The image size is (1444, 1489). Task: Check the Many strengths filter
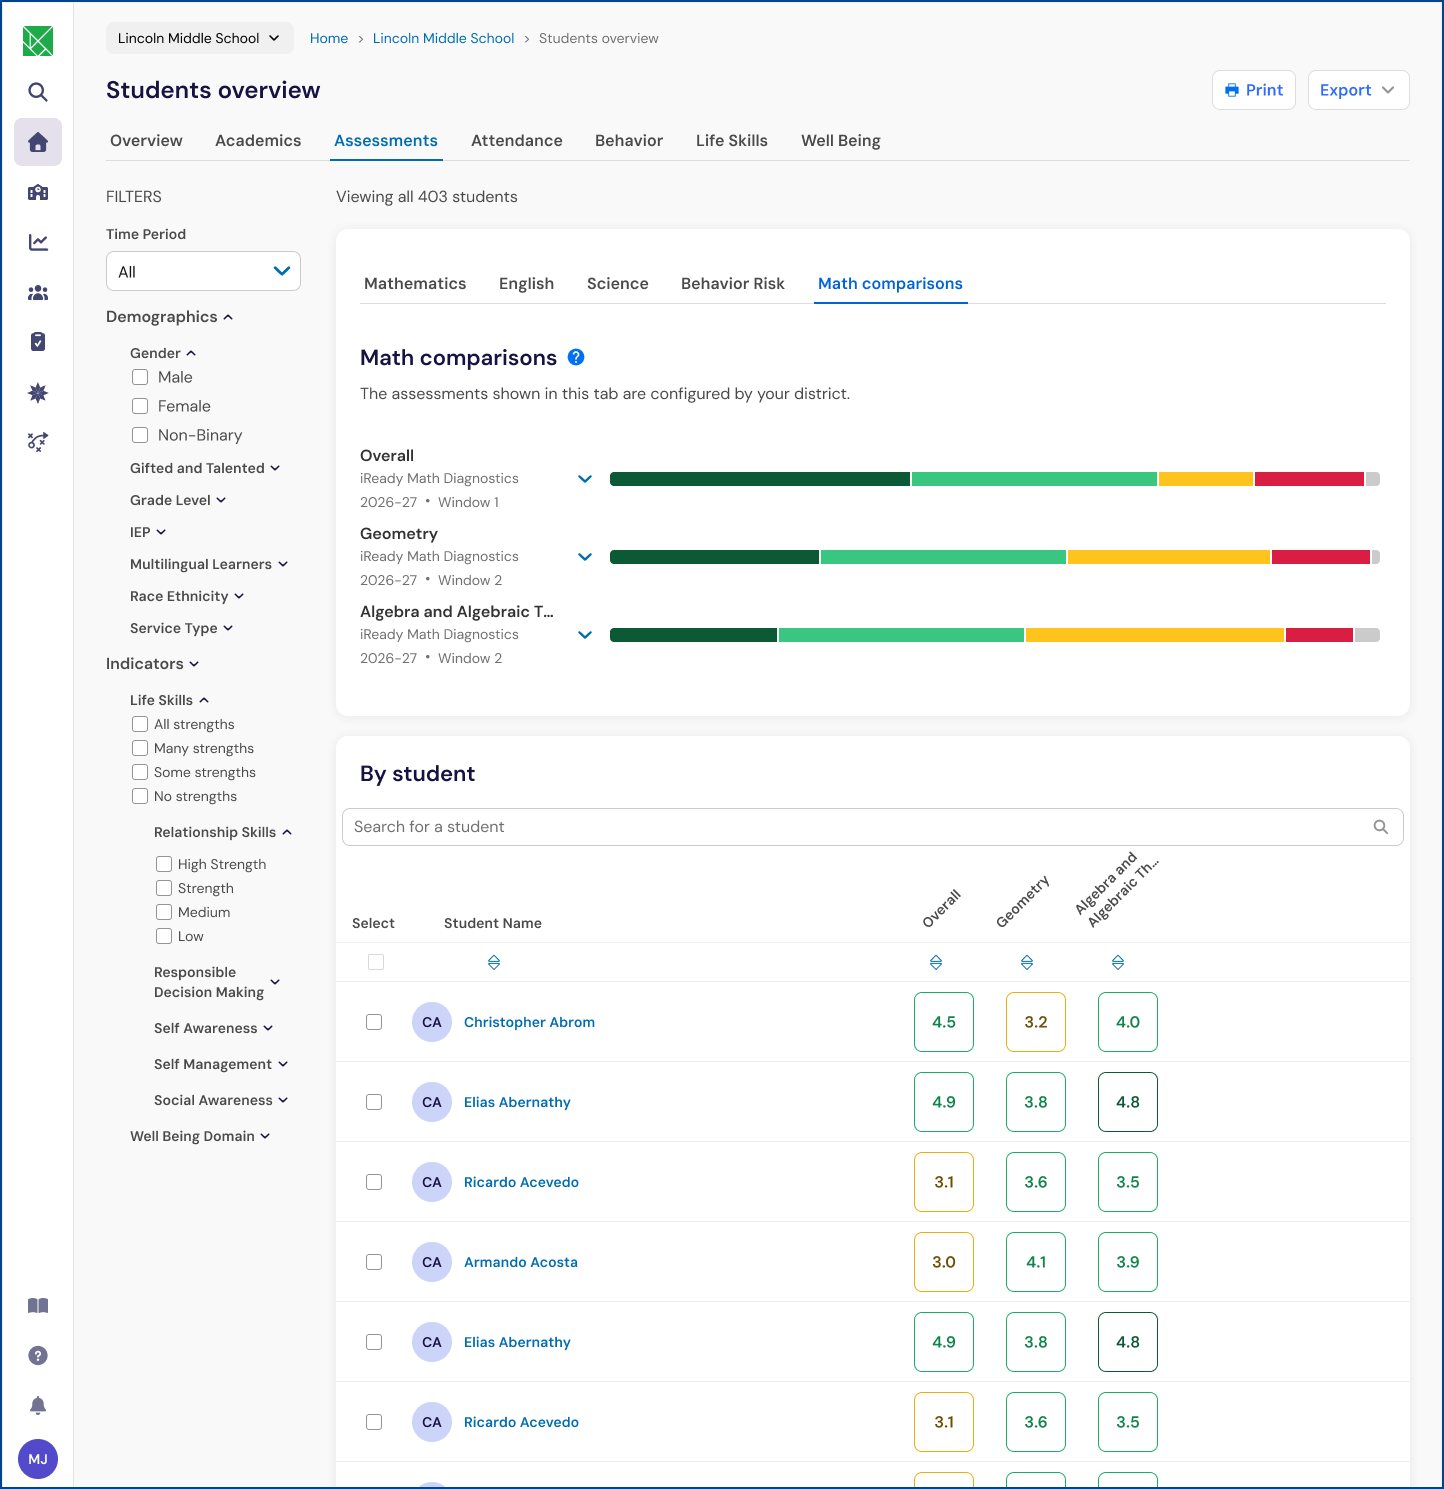click(140, 748)
